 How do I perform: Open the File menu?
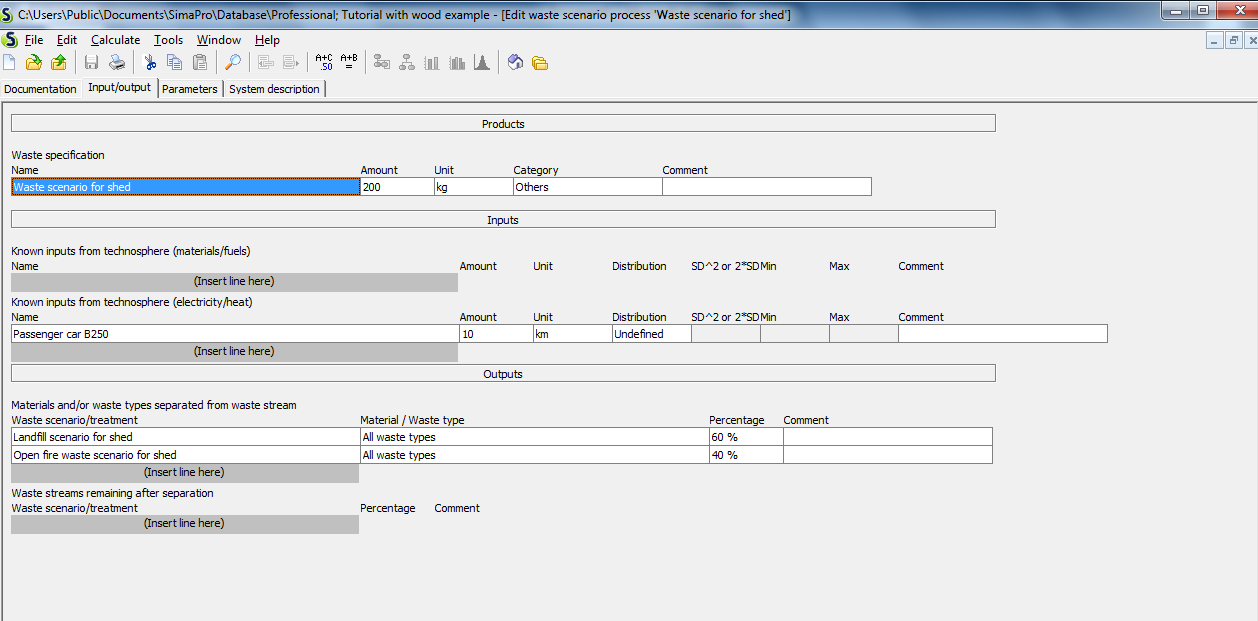[34, 40]
